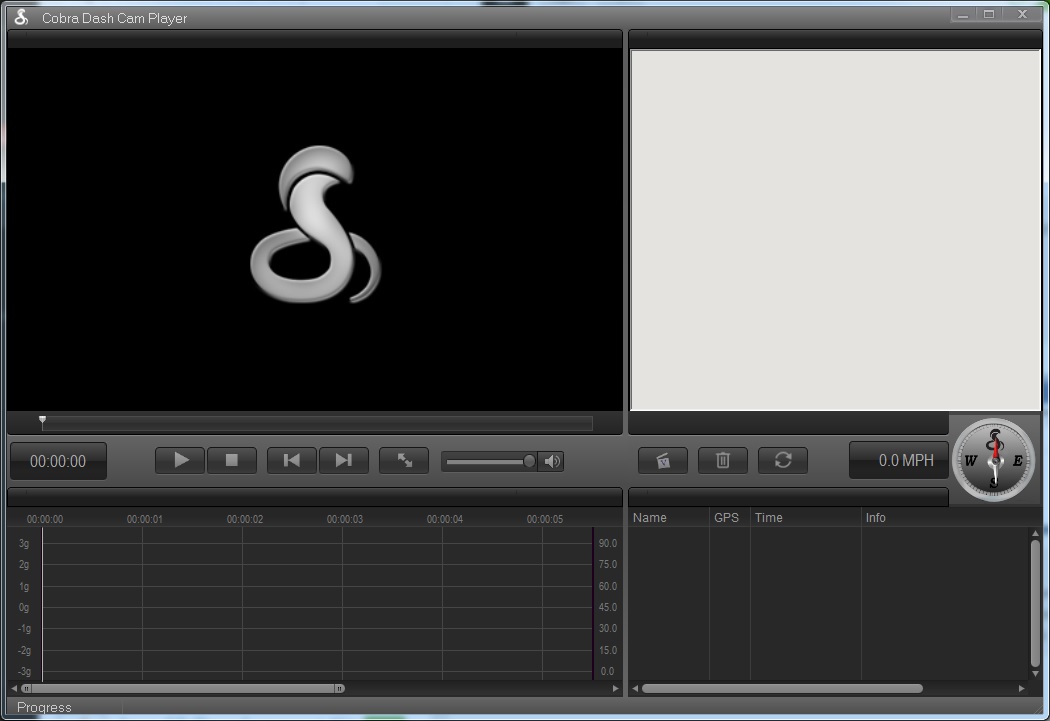This screenshot has width=1050, height=721.
Task: Click the Cobra logo in the title bar
Action: pos(21,17)
